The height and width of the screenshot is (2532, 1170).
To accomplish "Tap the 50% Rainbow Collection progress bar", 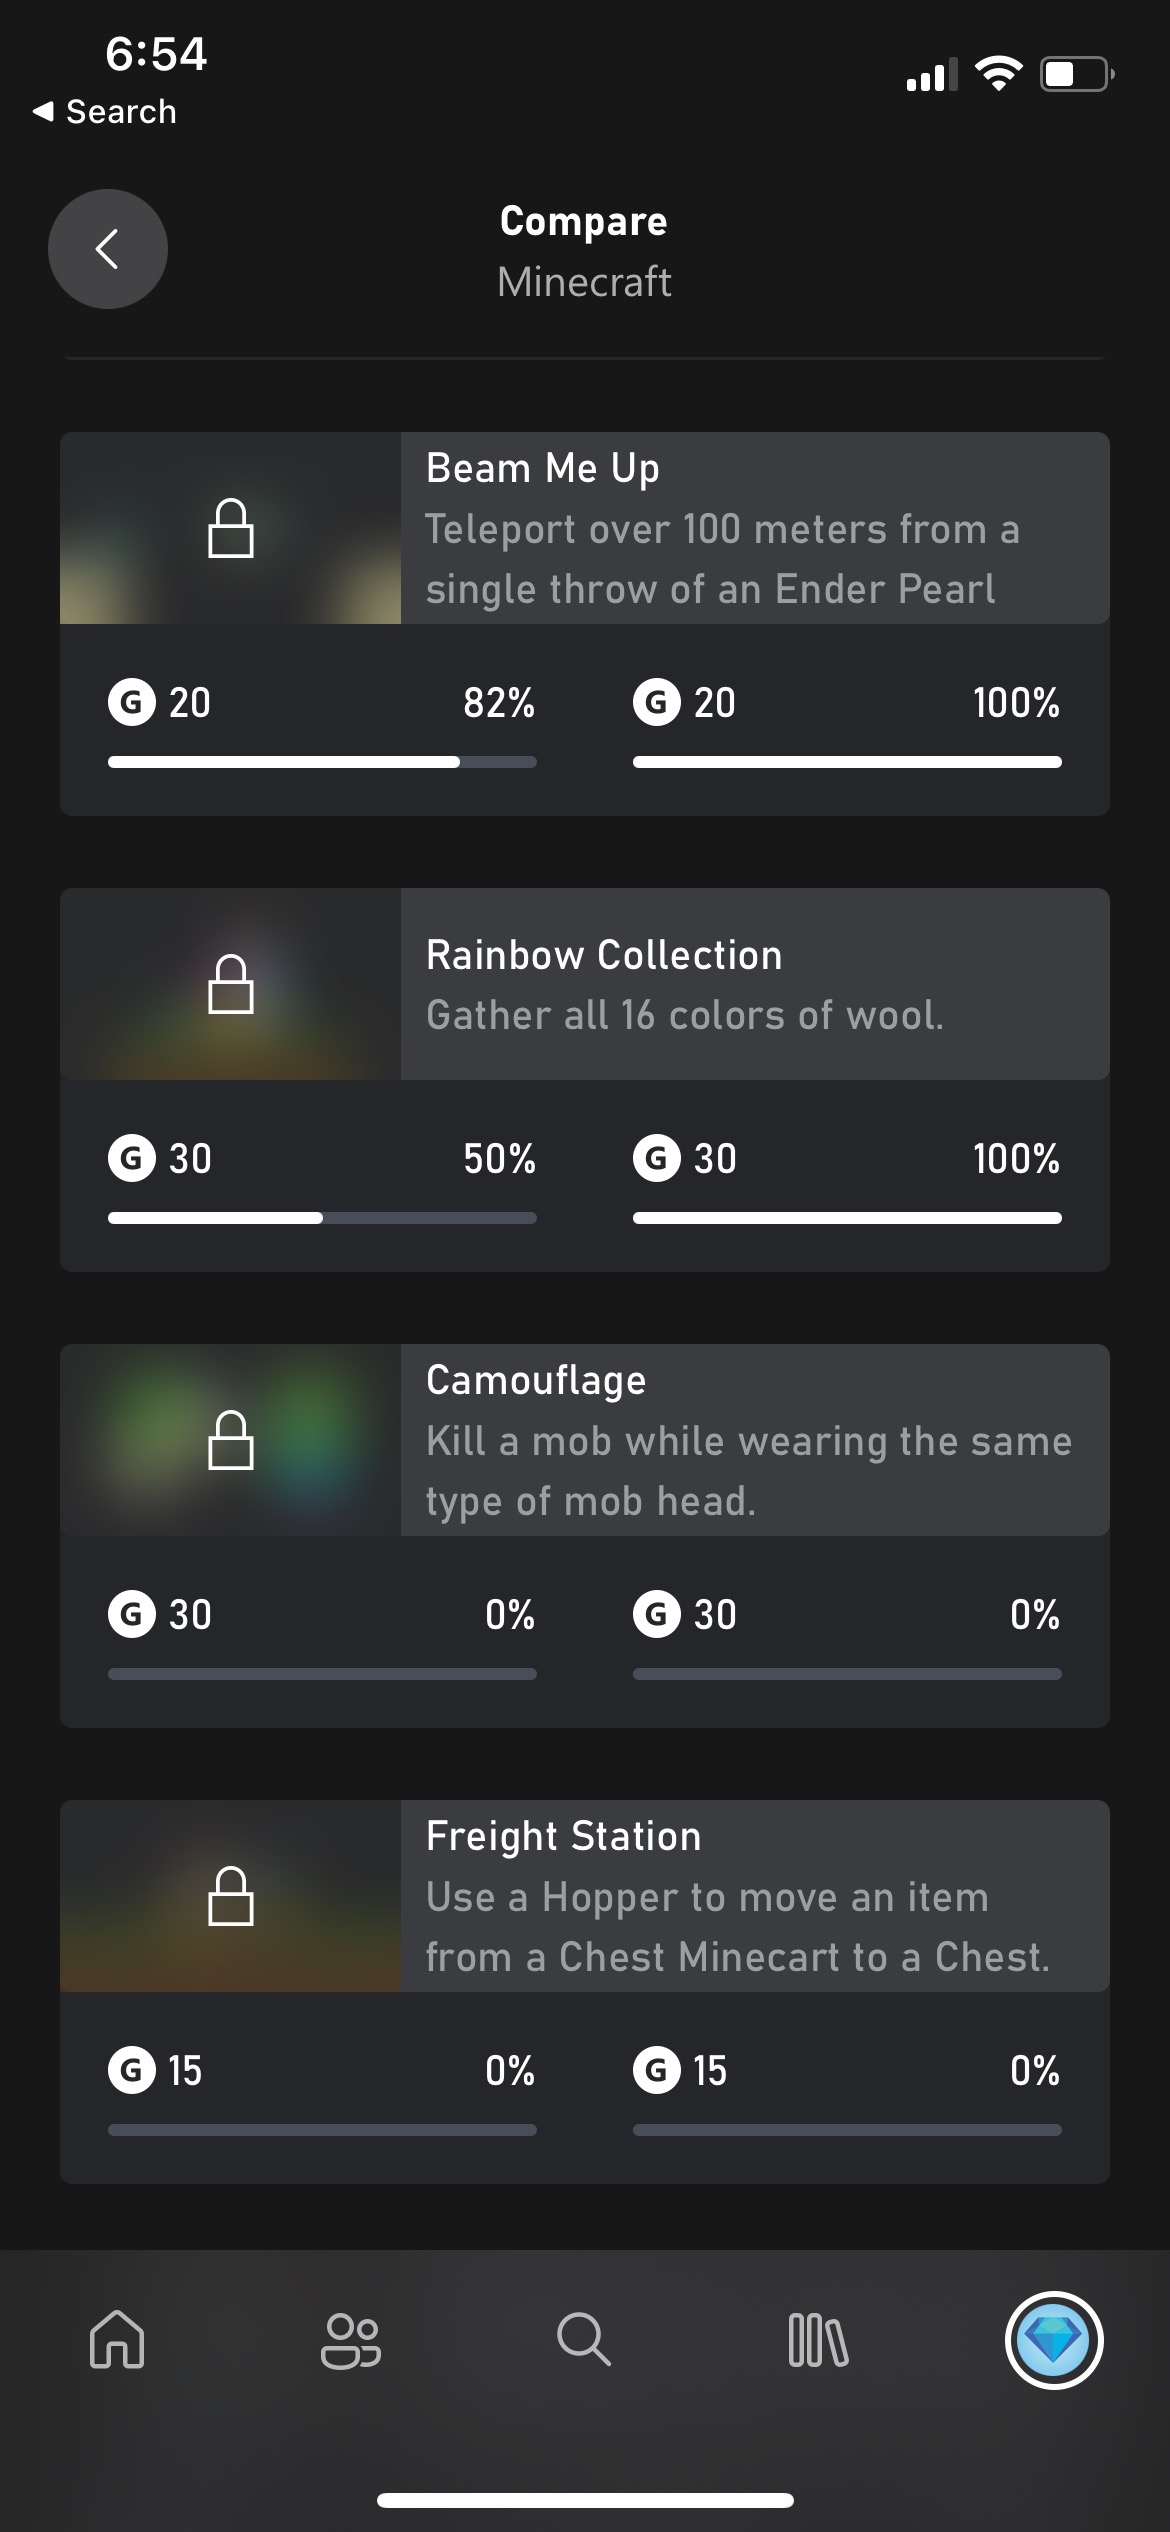I will coord(322,1218).
